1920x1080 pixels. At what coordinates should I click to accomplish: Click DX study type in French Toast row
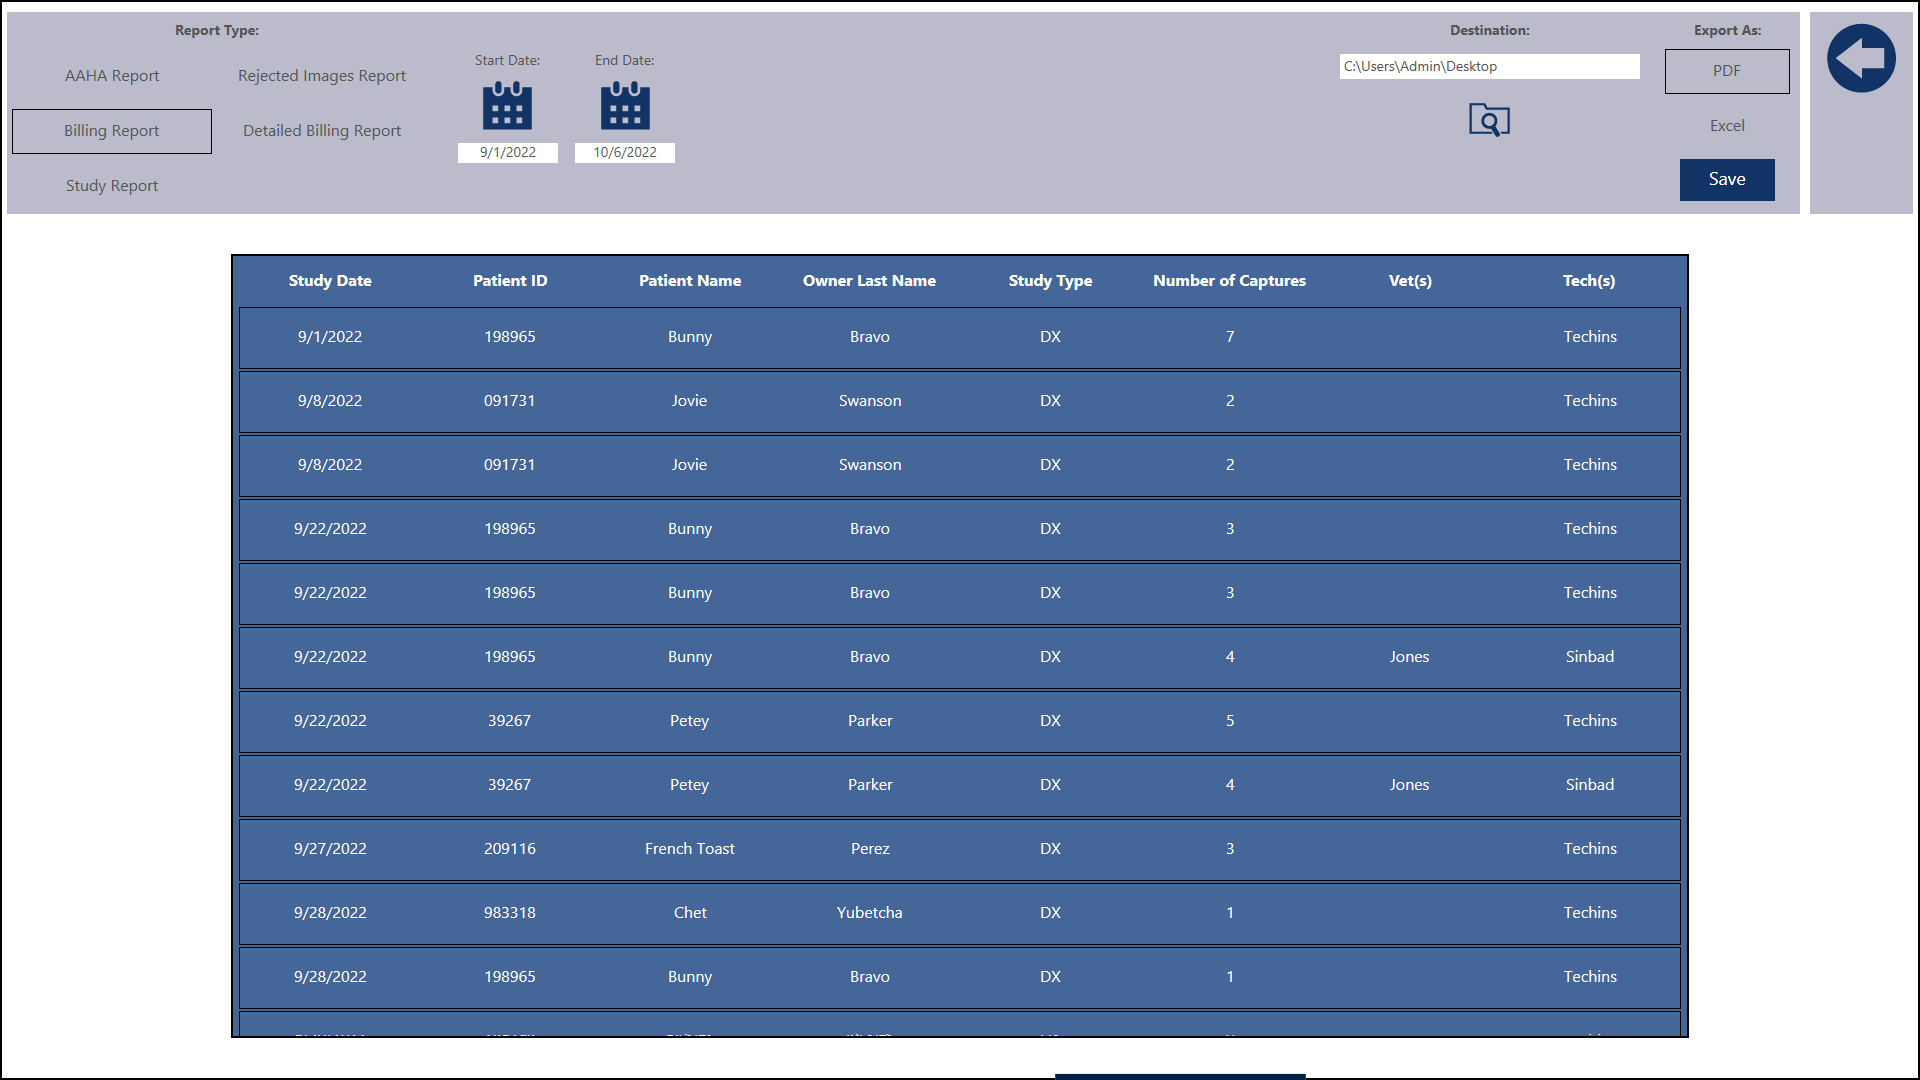pyautogui.click(x=1050, y=849)
